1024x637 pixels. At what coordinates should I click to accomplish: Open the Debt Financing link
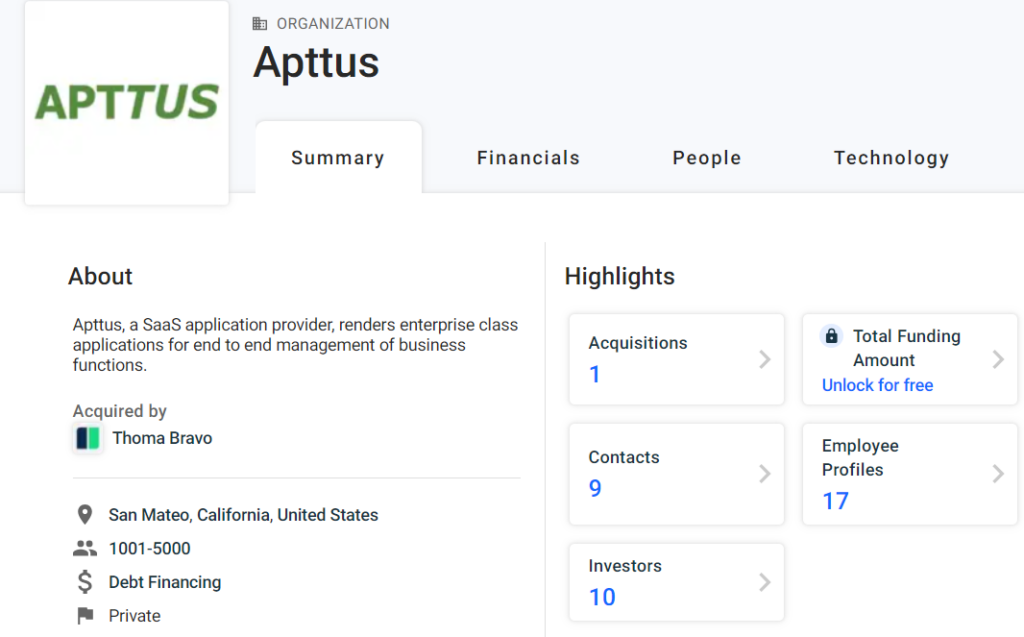165,582
